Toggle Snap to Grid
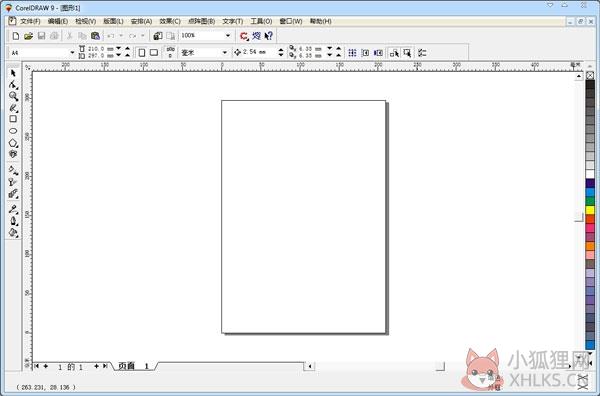This screenshot has width=600, height=396. click(x=352, y=53)
